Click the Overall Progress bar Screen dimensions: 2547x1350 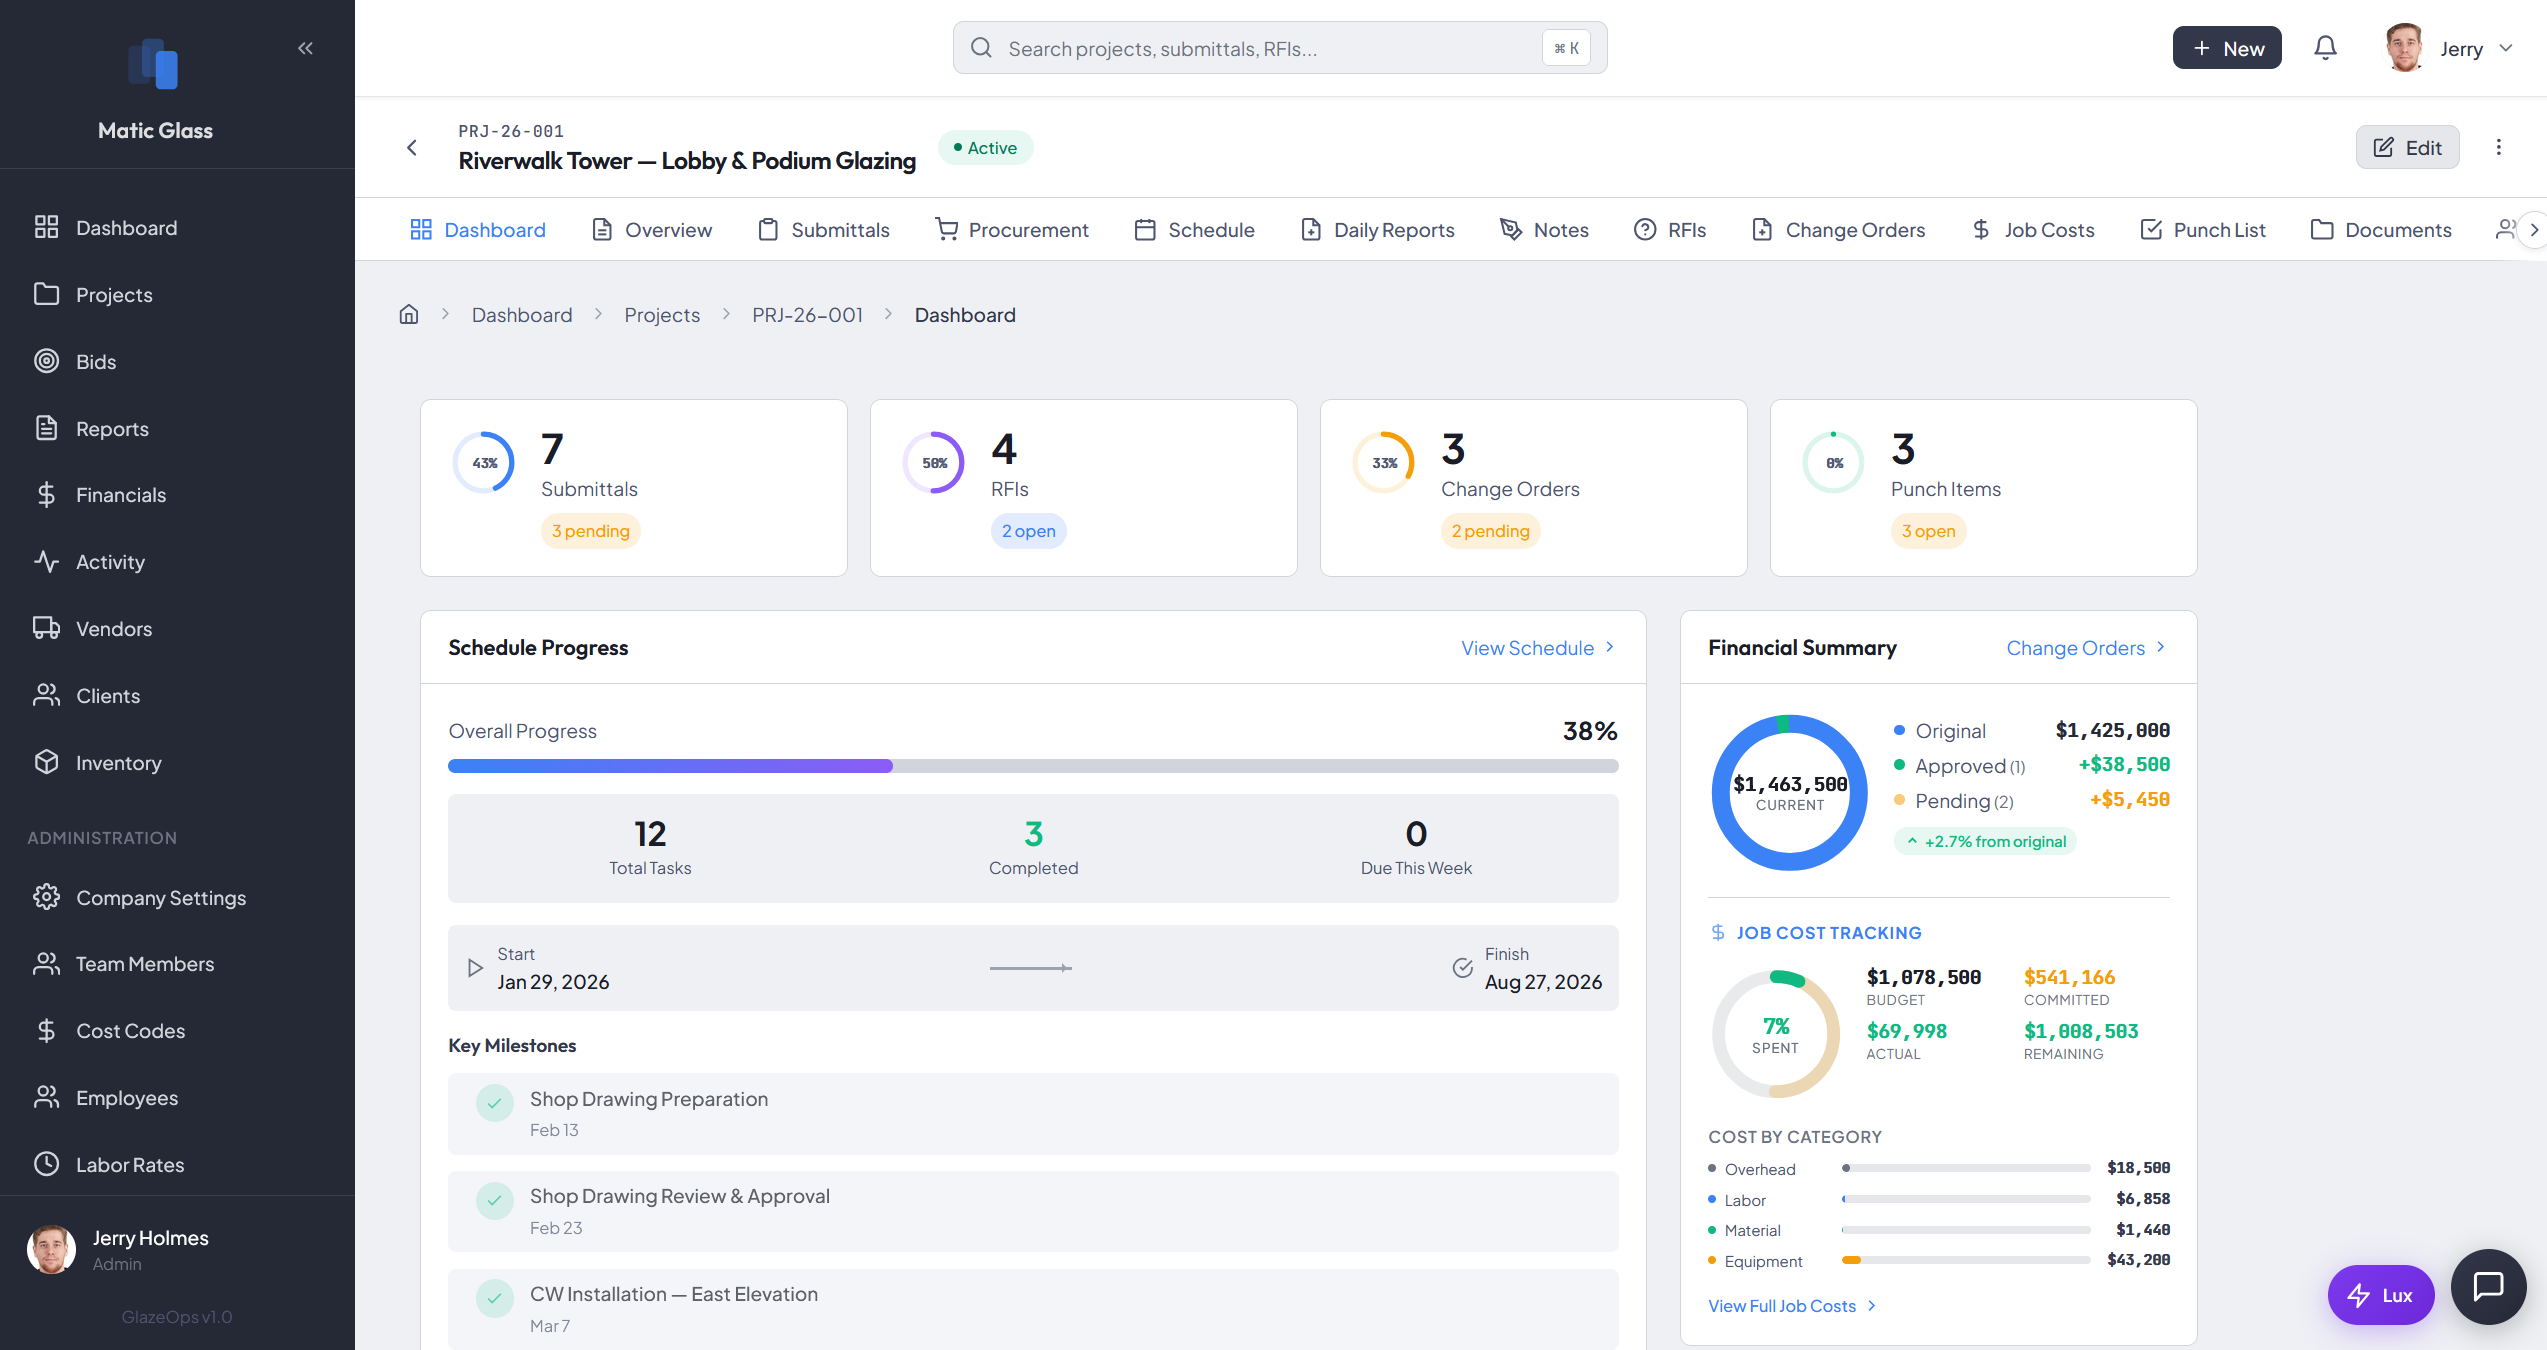1032,766
